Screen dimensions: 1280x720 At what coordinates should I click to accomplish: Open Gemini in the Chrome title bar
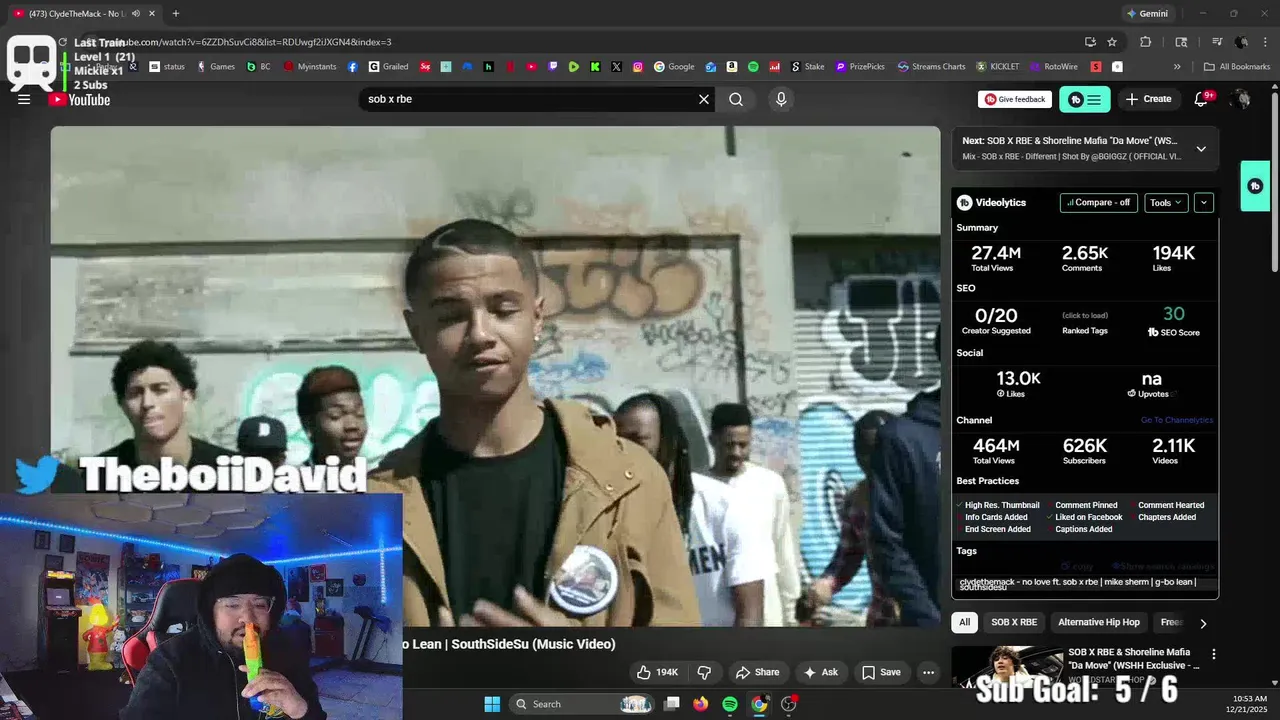[1146, 13]
